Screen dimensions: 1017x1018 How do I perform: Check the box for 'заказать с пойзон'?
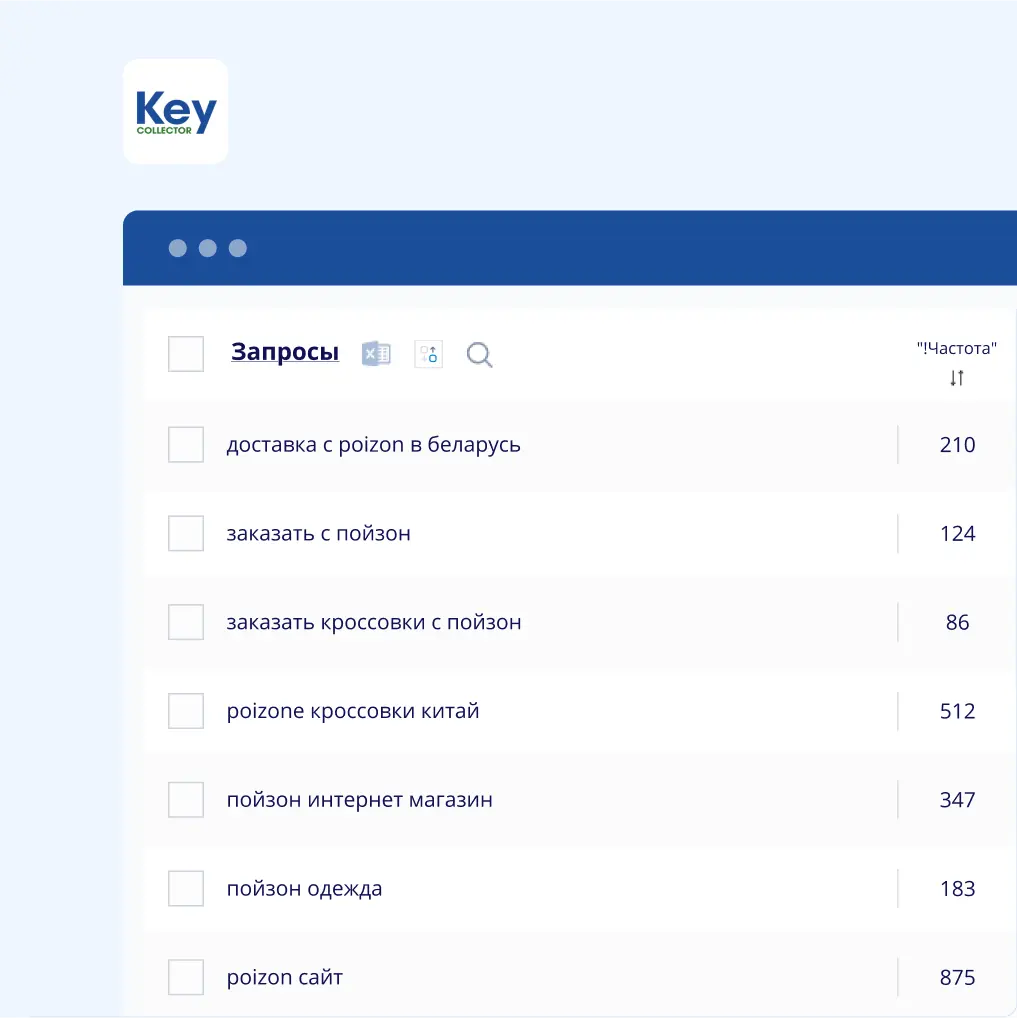pyautogui.click(x=186, y=533)
